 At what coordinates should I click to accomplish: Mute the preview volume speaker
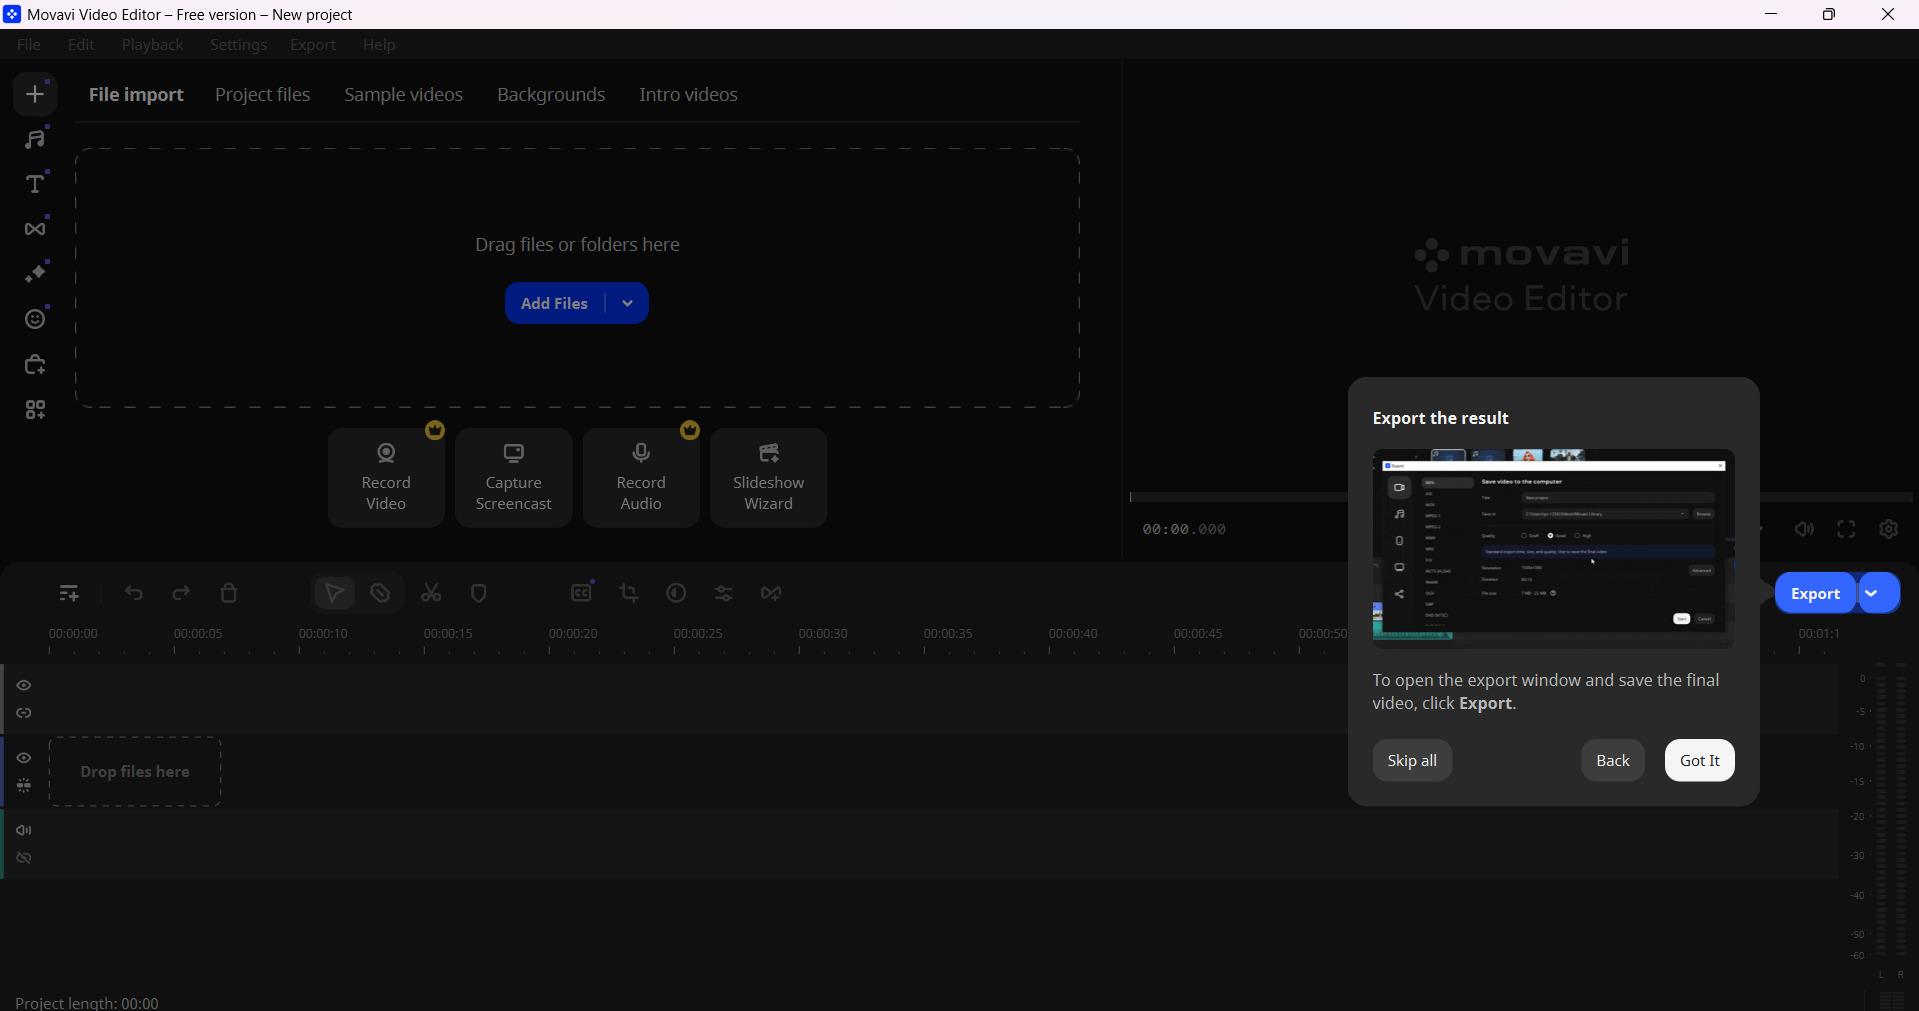(x=1804, y=530)
